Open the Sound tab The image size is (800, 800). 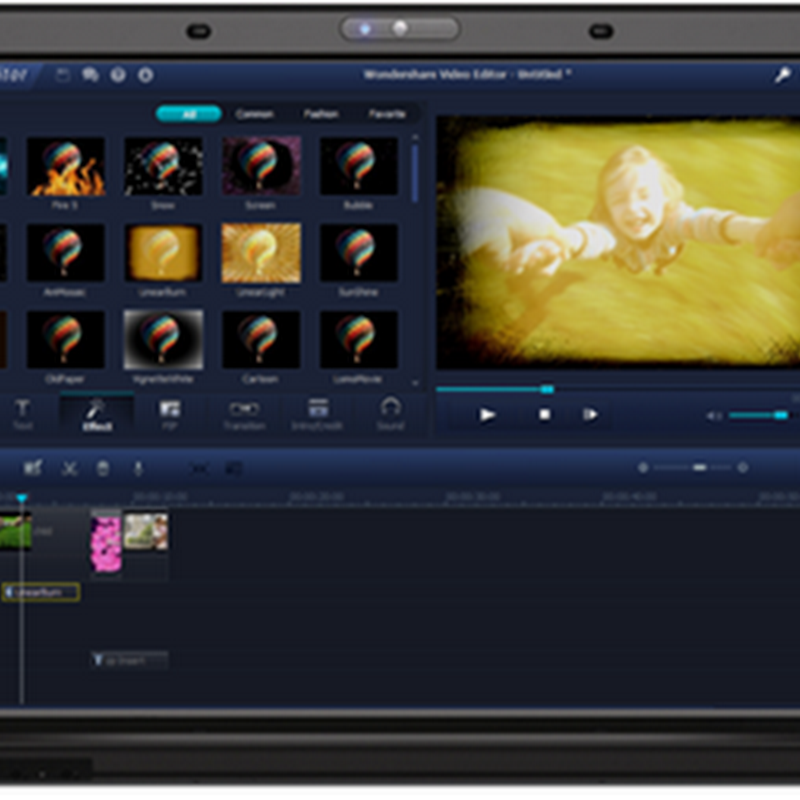tap(390, 414)
